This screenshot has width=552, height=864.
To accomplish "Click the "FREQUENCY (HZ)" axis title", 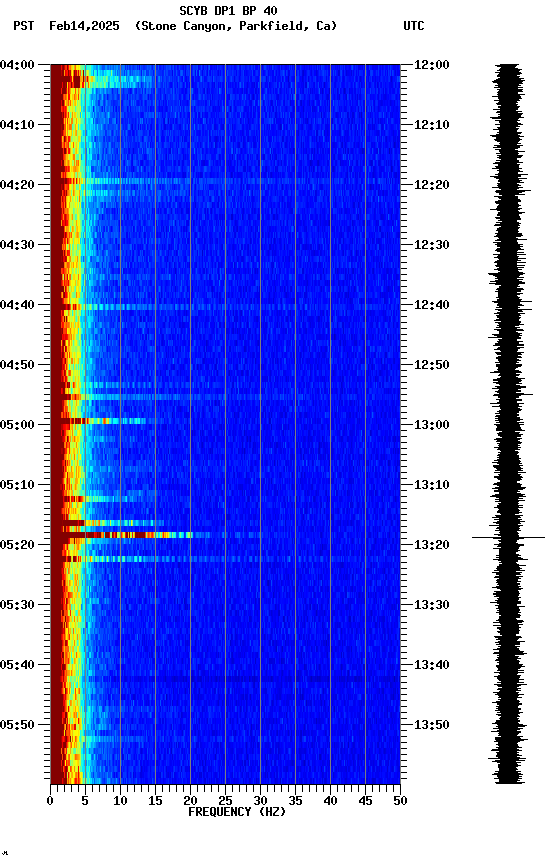I will click(237, 812).
